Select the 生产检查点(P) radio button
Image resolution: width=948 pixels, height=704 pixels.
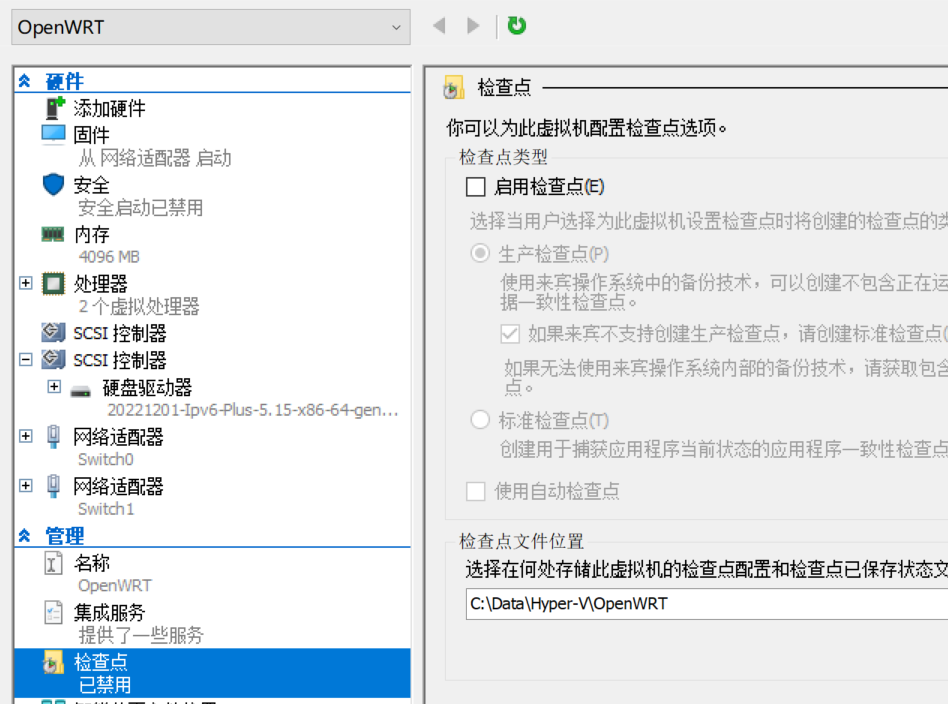coord(480,253)
